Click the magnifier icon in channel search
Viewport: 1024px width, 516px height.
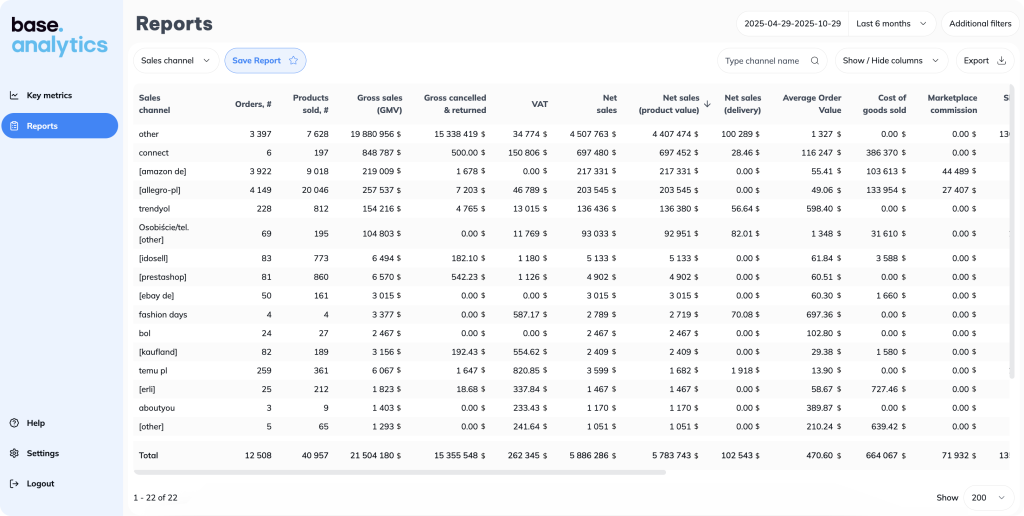coord(815,61)
